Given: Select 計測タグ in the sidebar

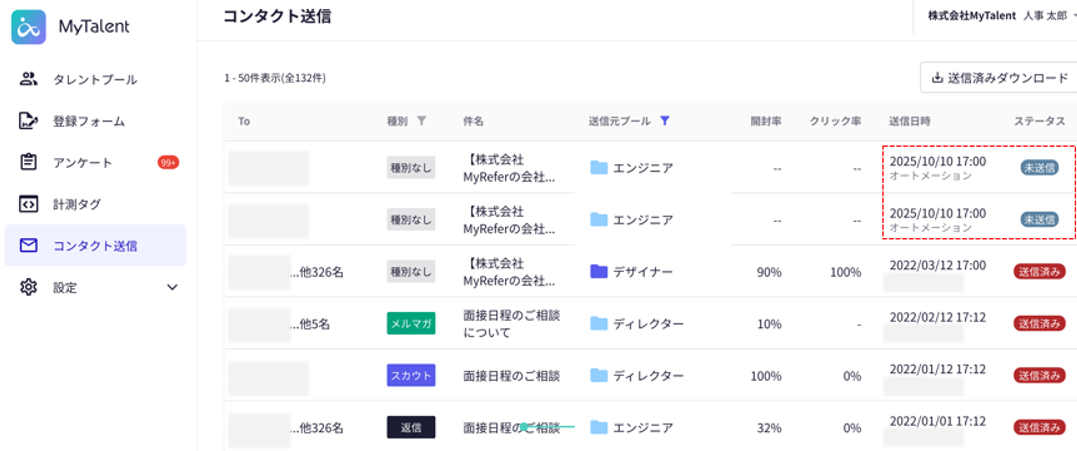Looking at the screenshot, I should click(x=77, y=204).
